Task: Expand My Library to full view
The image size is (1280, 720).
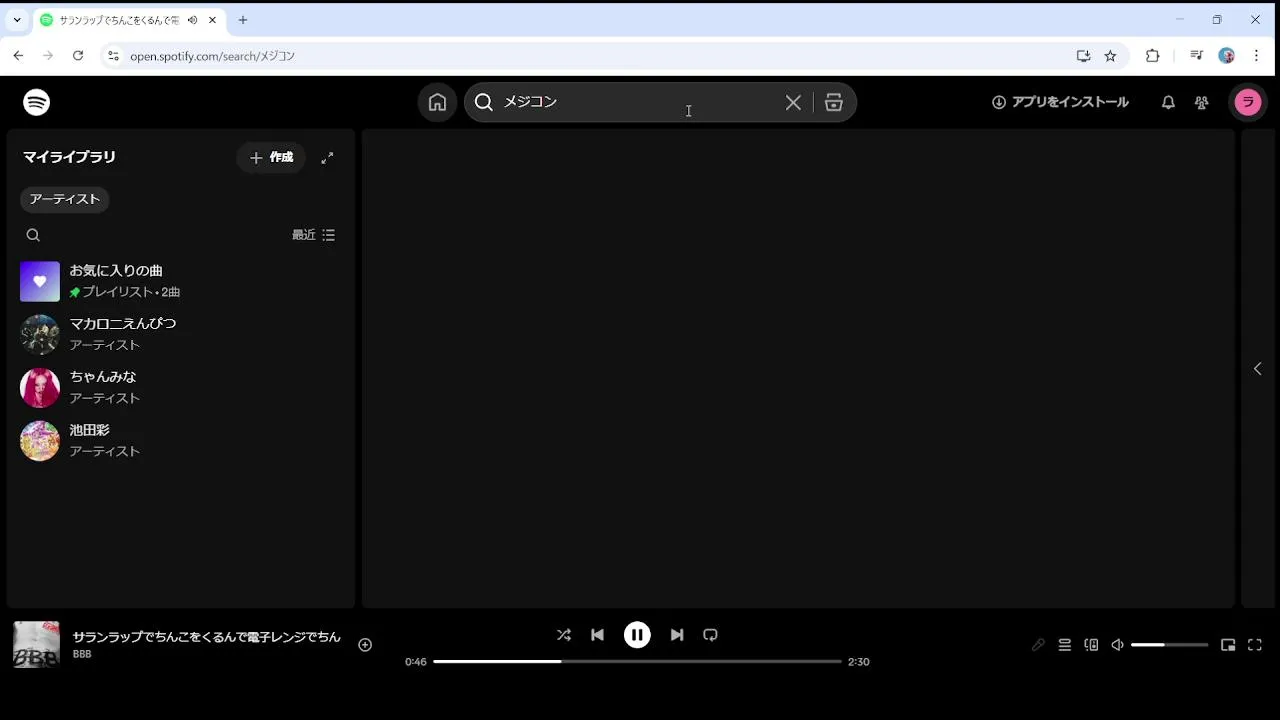Action: coord(327,158)
